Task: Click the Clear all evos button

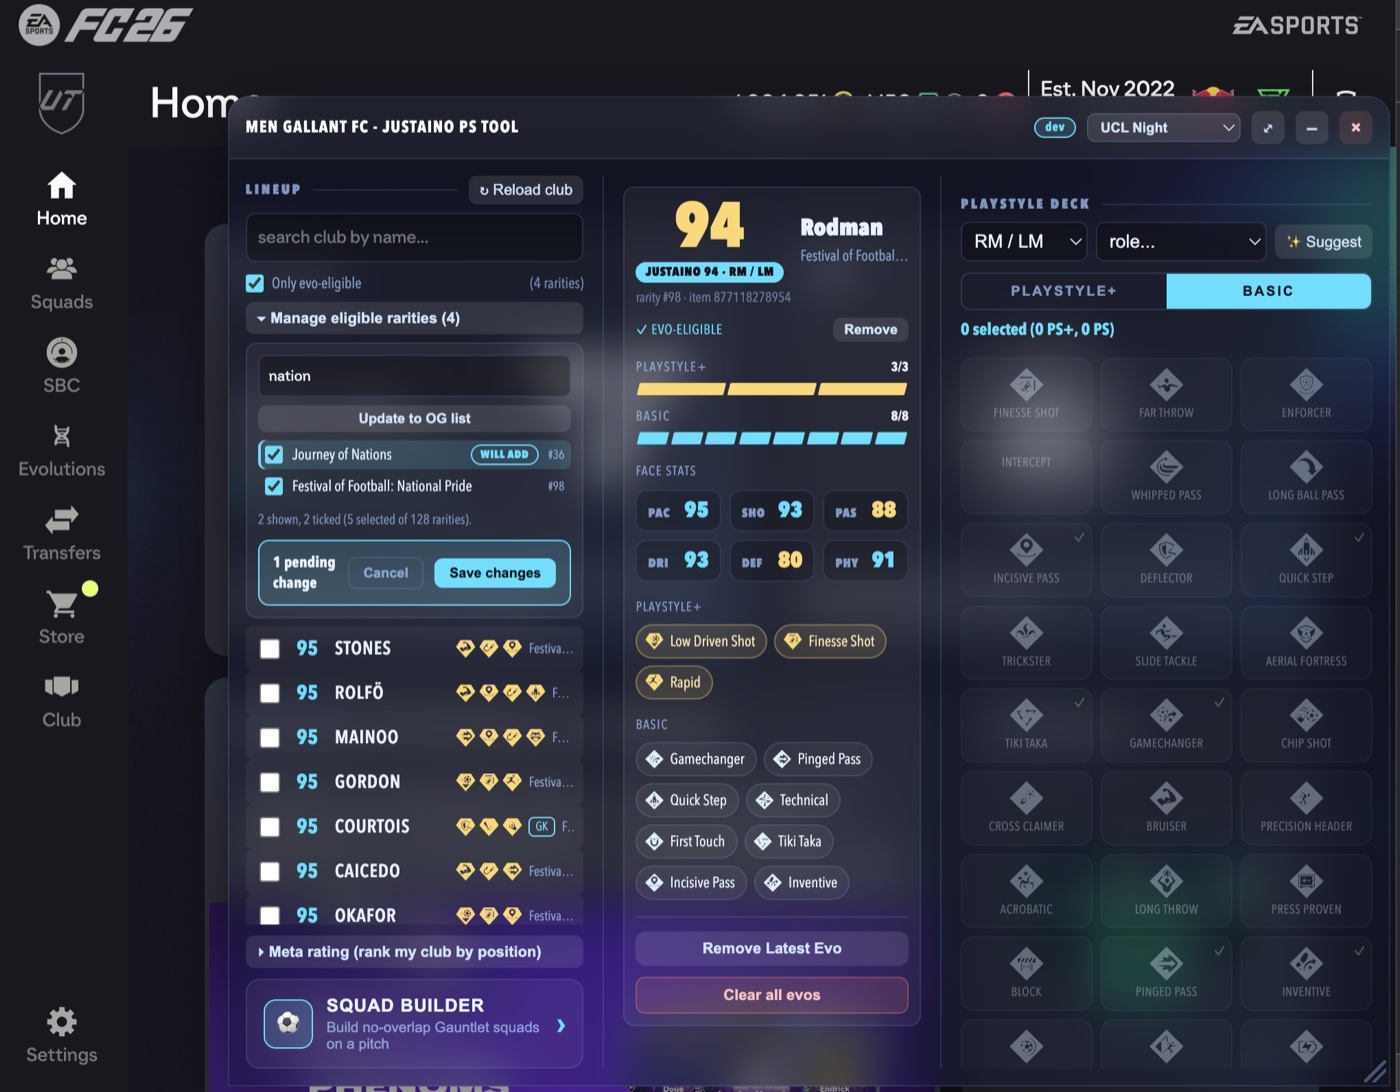Action: click(772, 995)
